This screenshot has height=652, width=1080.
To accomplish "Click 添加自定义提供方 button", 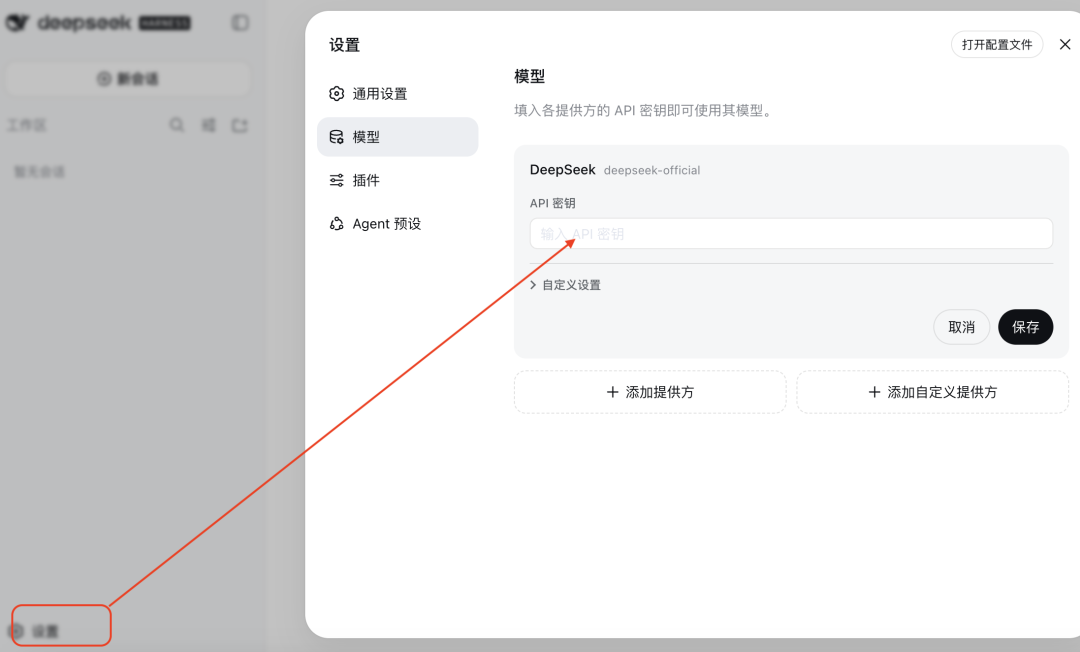I will pos(933,392).
